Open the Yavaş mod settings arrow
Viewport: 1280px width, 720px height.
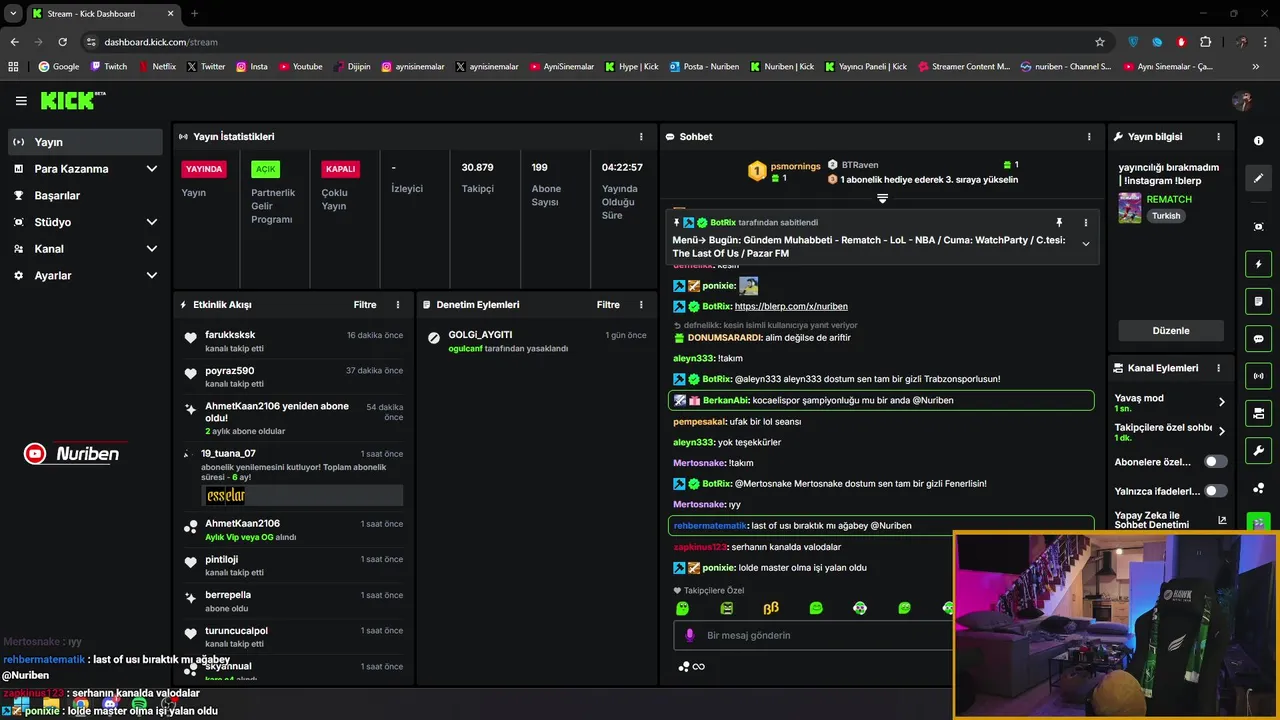coord(1221,402)
